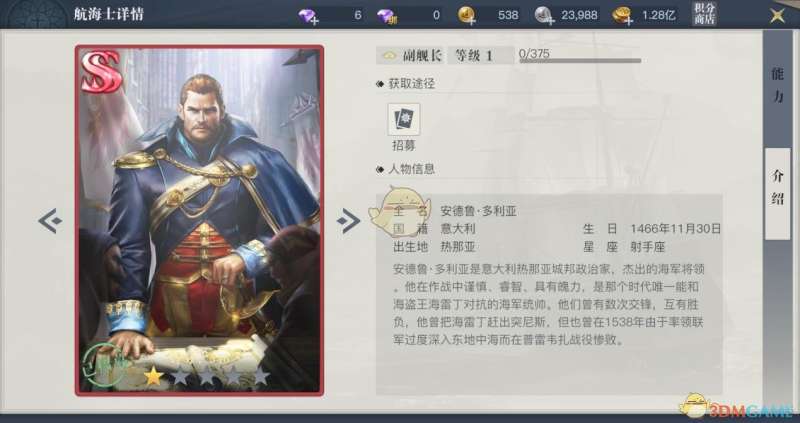Show the previous navigator with left arrow

click(50, 221)
